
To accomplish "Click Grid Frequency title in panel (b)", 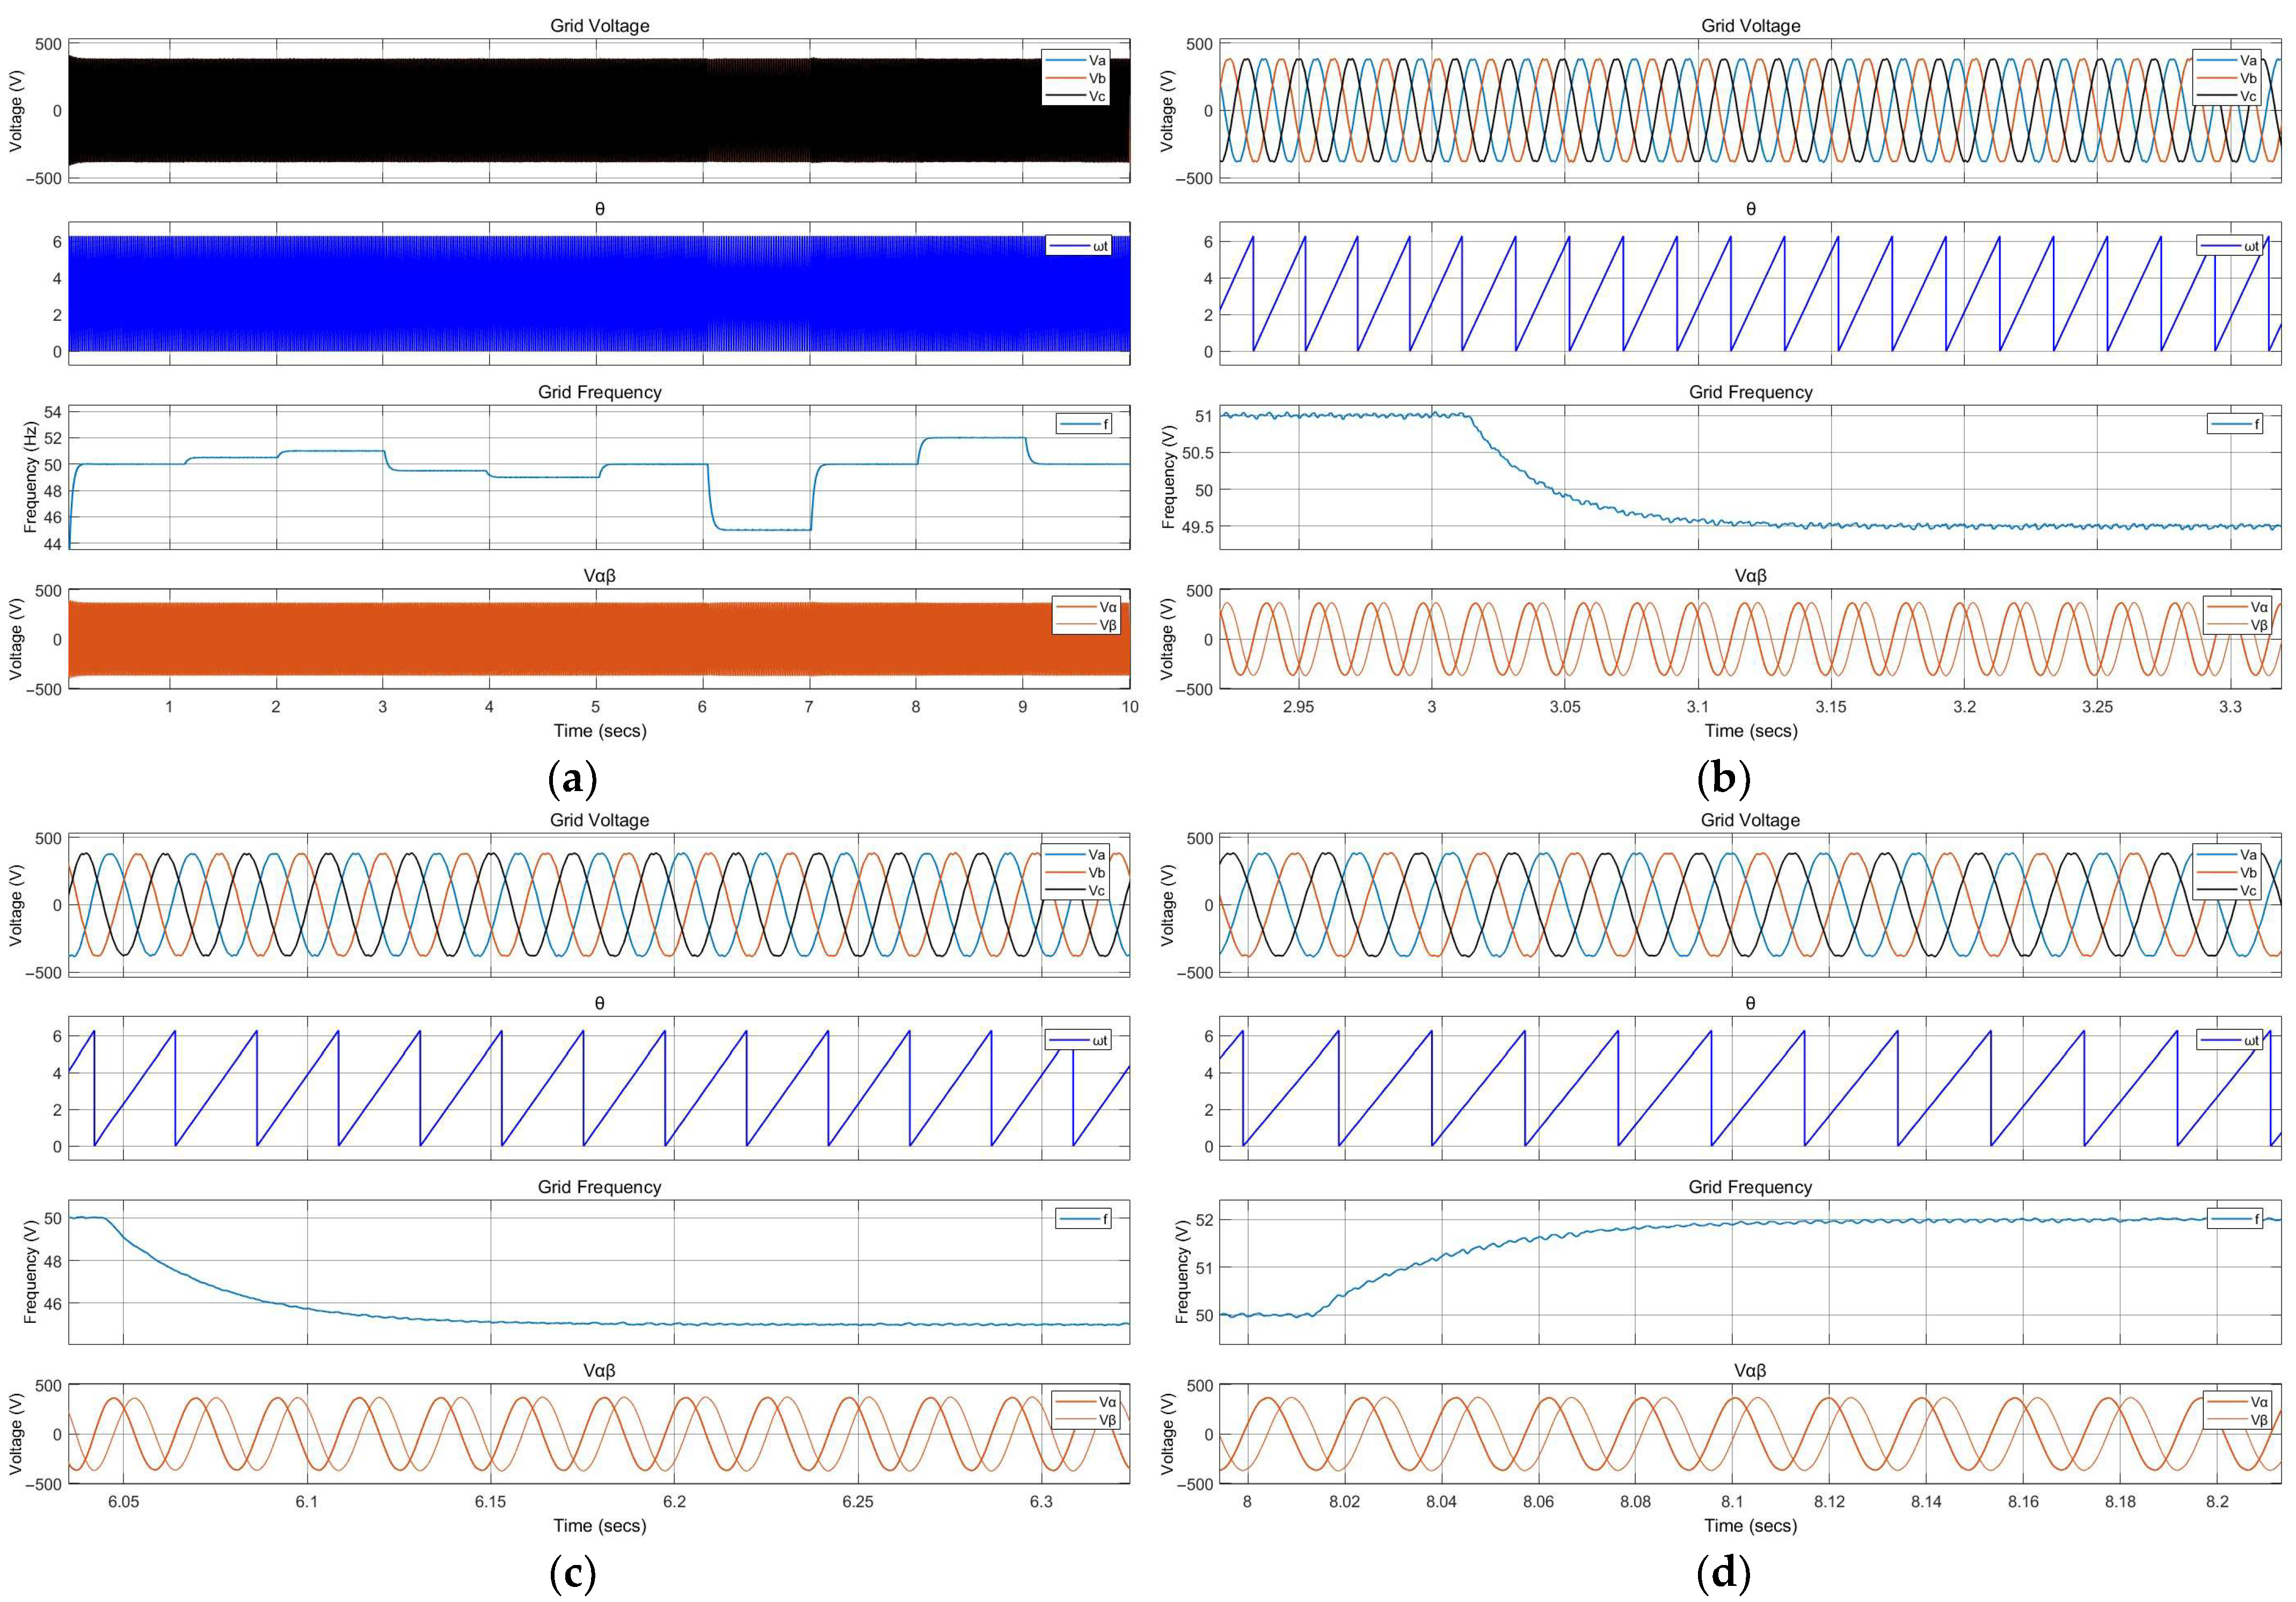I will (x=1750, y=392).
